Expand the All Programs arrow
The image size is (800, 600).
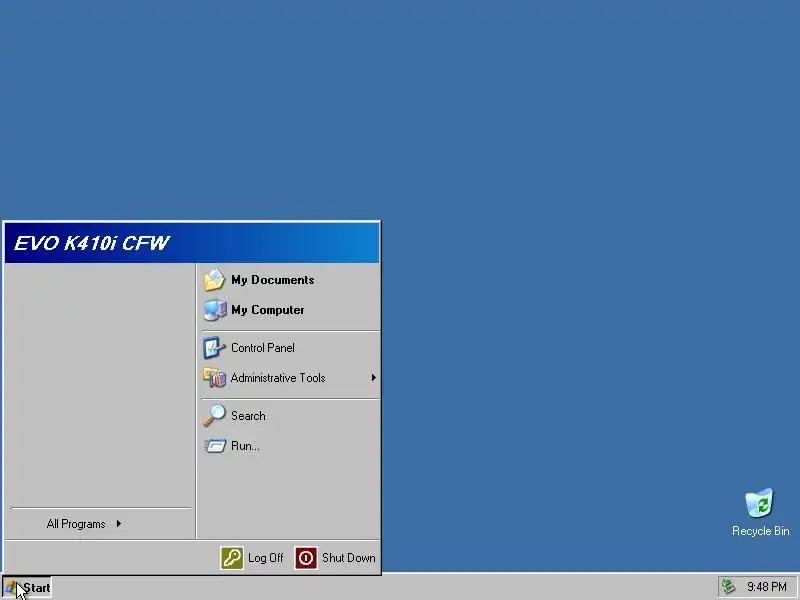click(119, 523)
